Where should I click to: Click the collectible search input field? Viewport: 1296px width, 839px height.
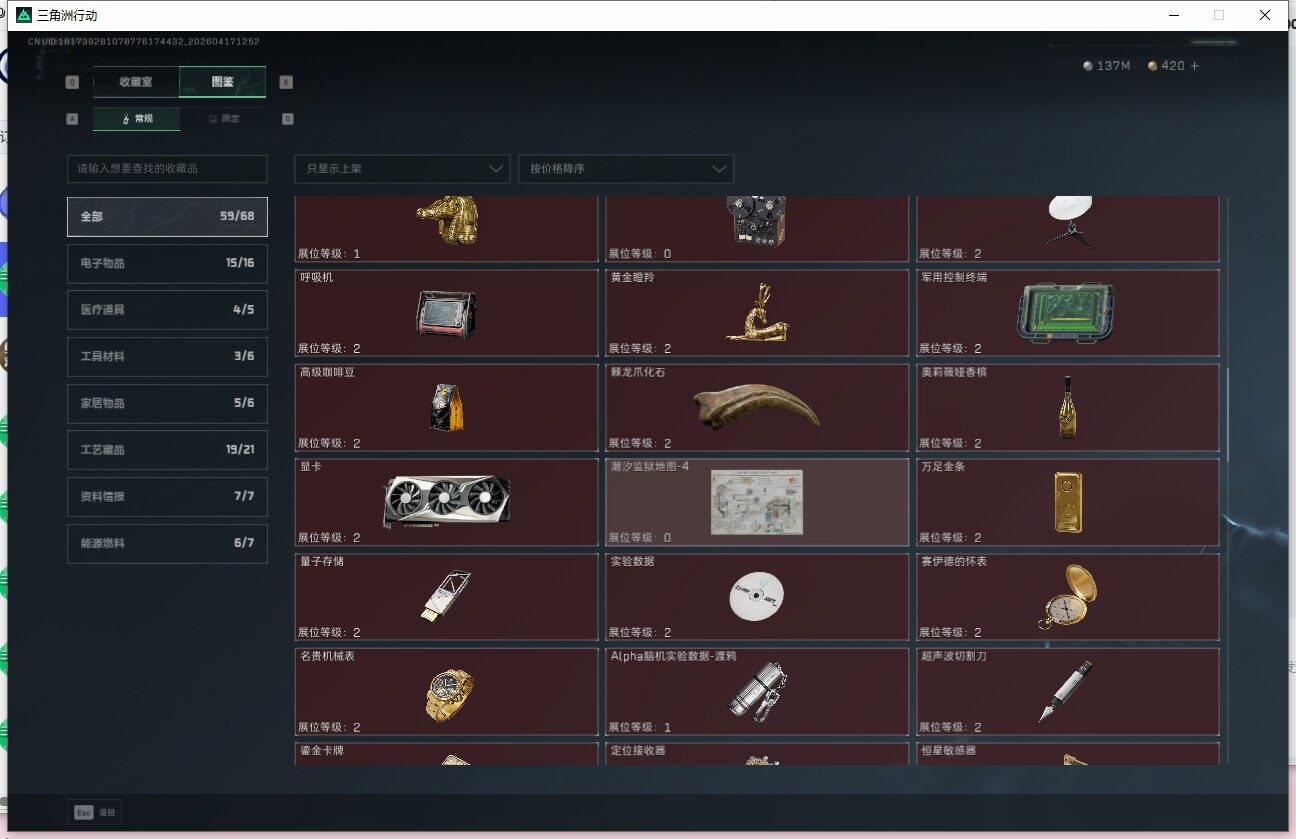[x=167, y=169]
